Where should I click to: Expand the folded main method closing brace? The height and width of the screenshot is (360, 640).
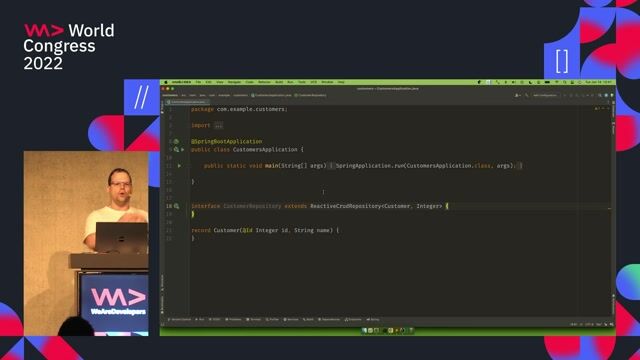coord(520,166)
